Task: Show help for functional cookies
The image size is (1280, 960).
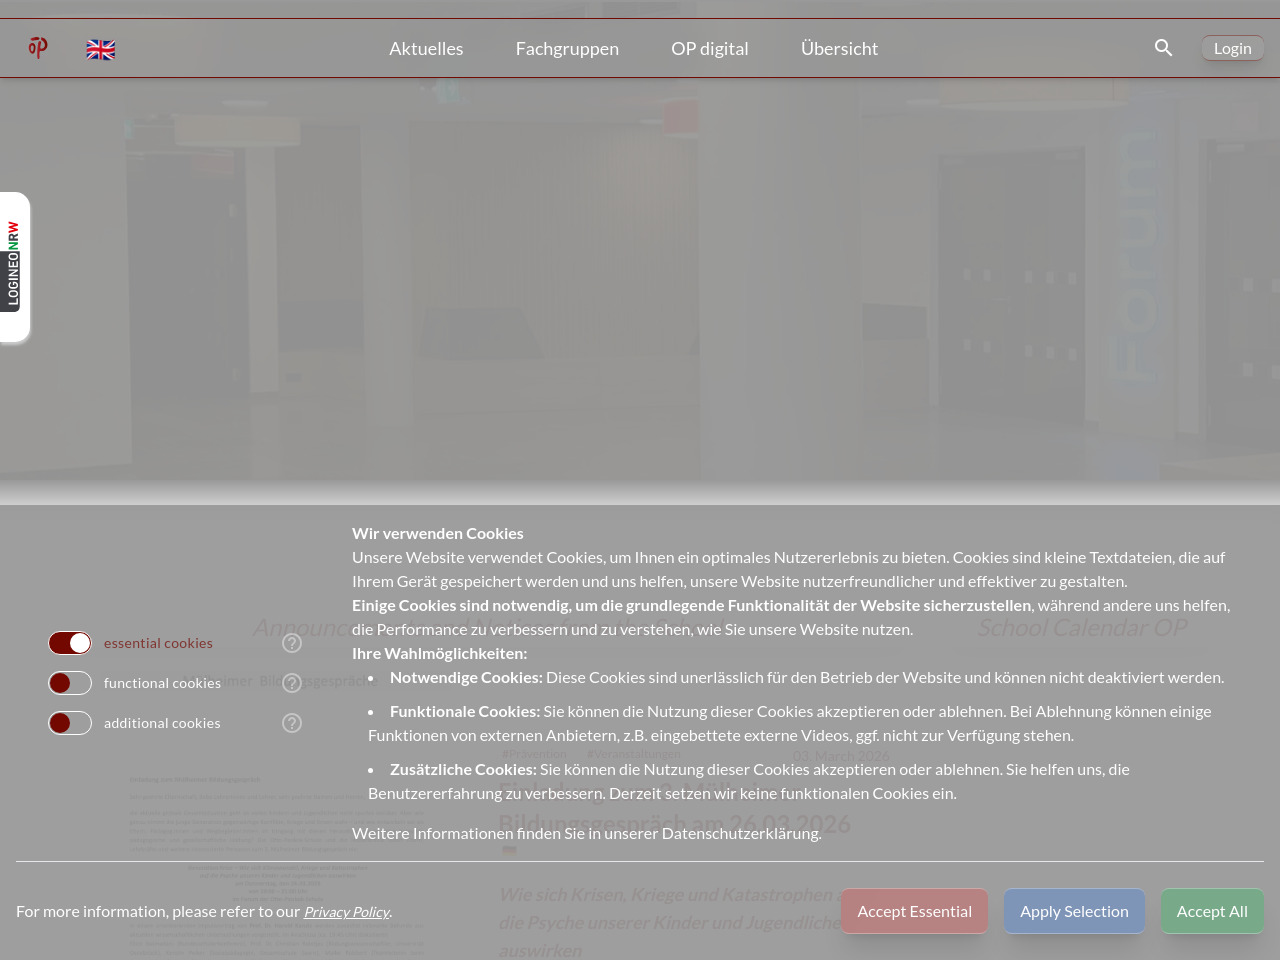Action: [x=292, y=683]
